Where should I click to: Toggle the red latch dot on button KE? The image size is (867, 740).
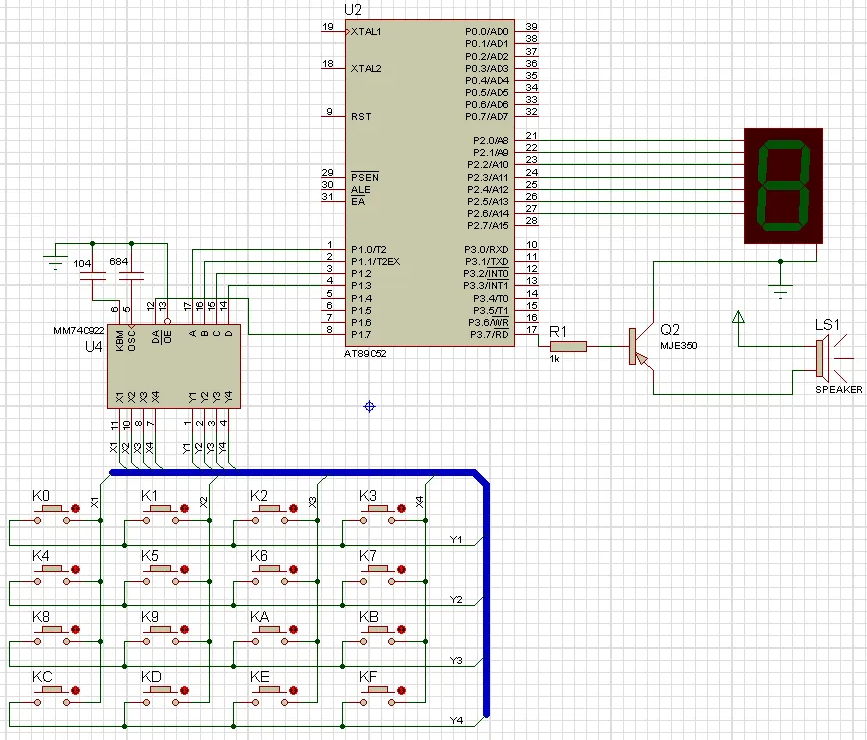click(294, 690)
